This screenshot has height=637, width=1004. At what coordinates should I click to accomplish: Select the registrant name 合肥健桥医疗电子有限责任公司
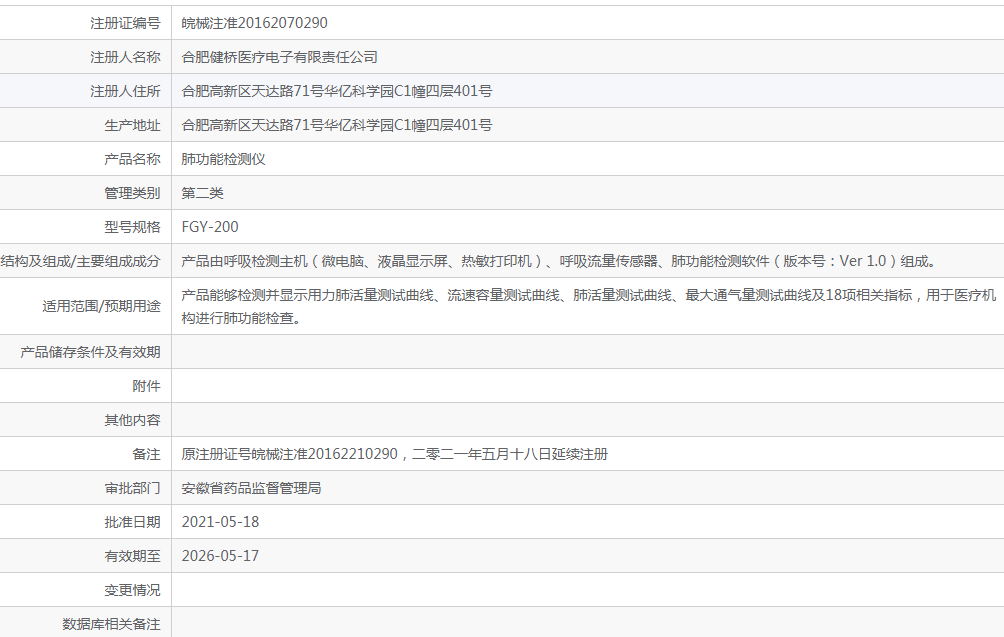click(279, 57)
